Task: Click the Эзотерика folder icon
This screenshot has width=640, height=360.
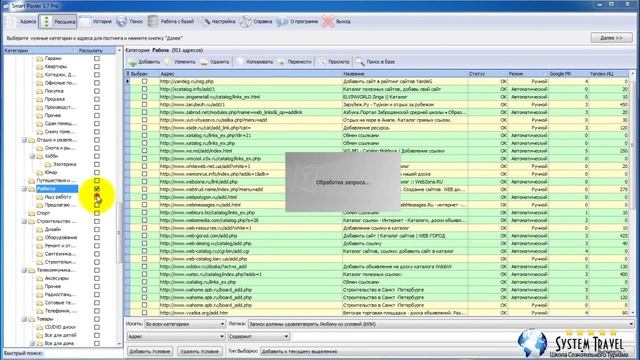Action: point(48,164)
